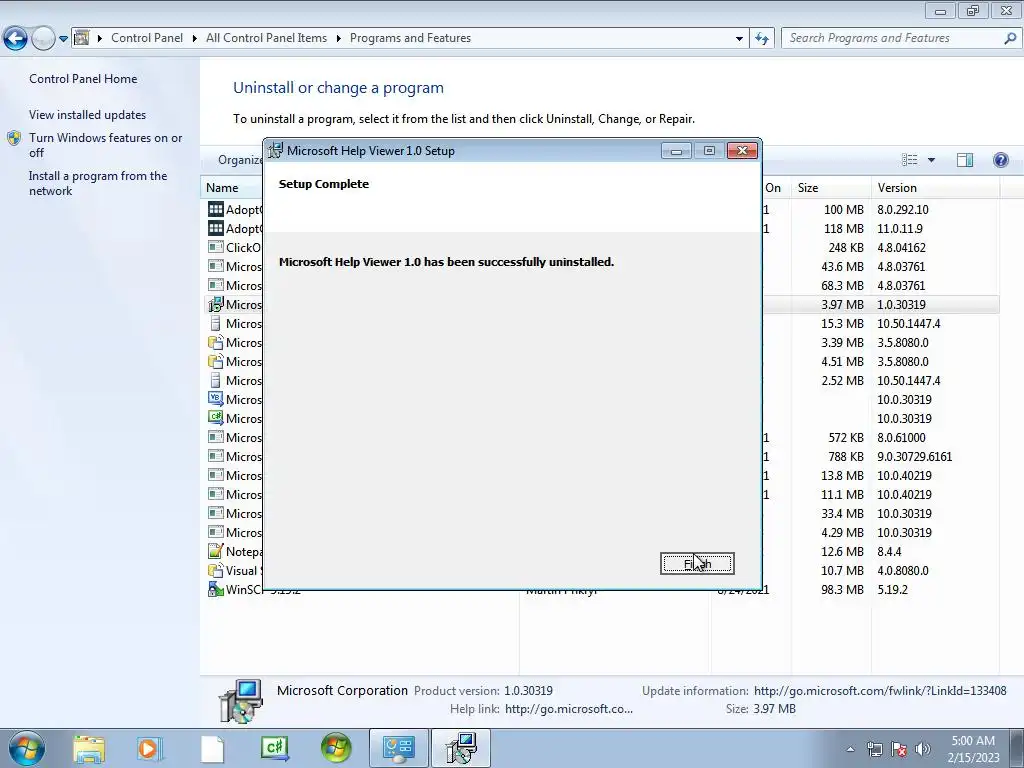Select the first Adopt row, version 8.0.292.10

600,210
